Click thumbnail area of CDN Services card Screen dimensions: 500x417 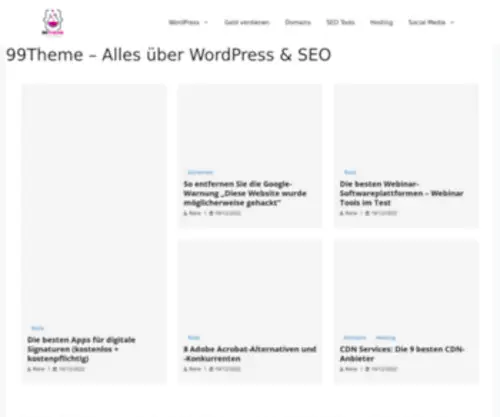[x=406, y=287]
